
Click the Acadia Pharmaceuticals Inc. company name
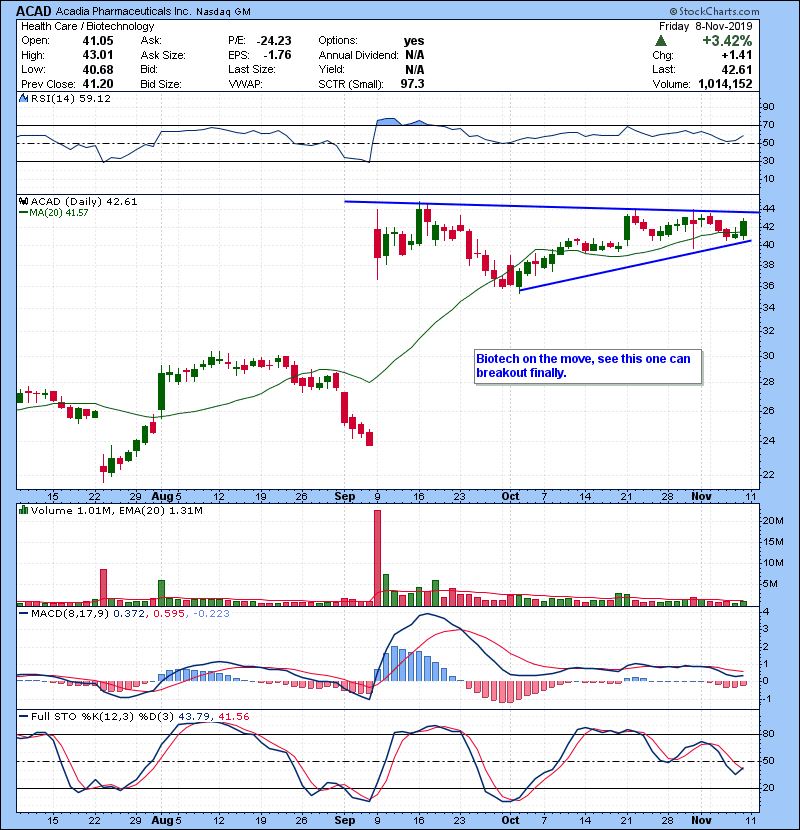123,11
